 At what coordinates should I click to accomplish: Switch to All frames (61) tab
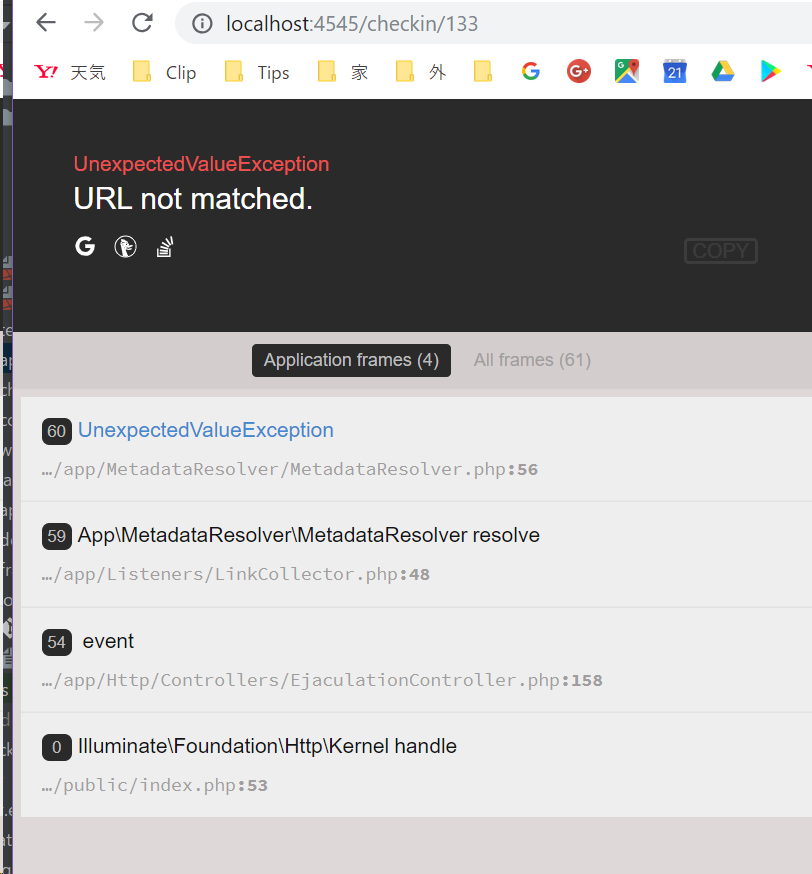pyautogui.click(x=532, y=360)
